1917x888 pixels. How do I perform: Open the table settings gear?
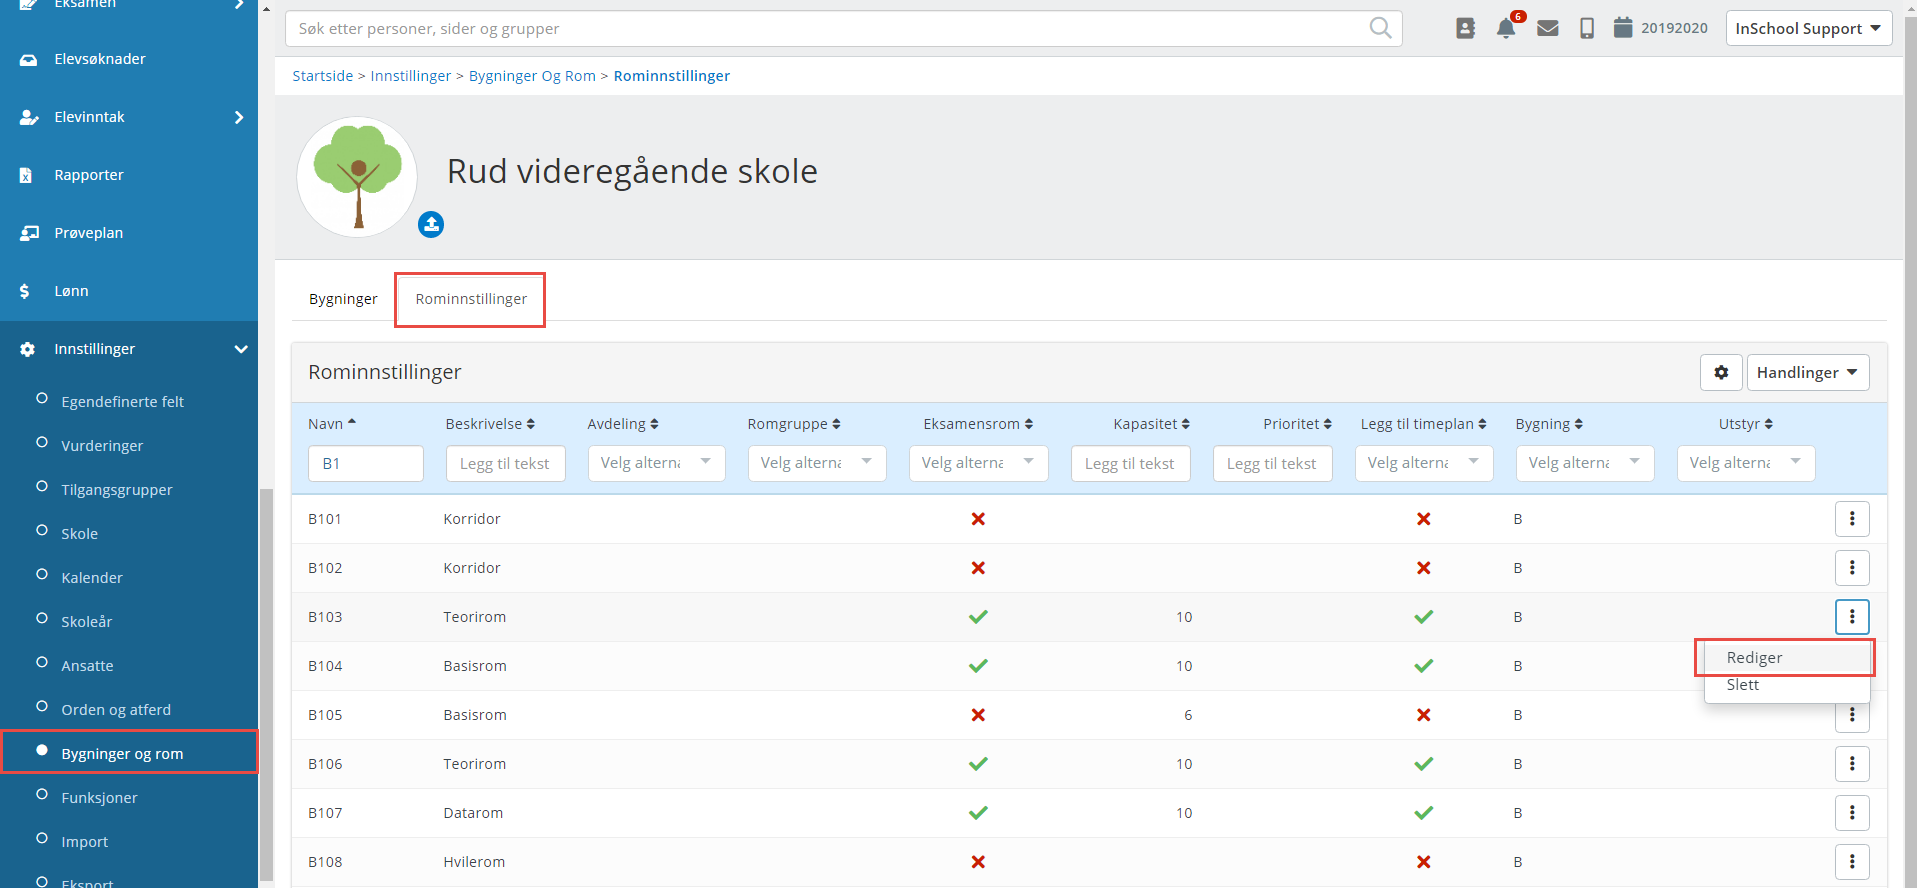(x=1721, y=372)
